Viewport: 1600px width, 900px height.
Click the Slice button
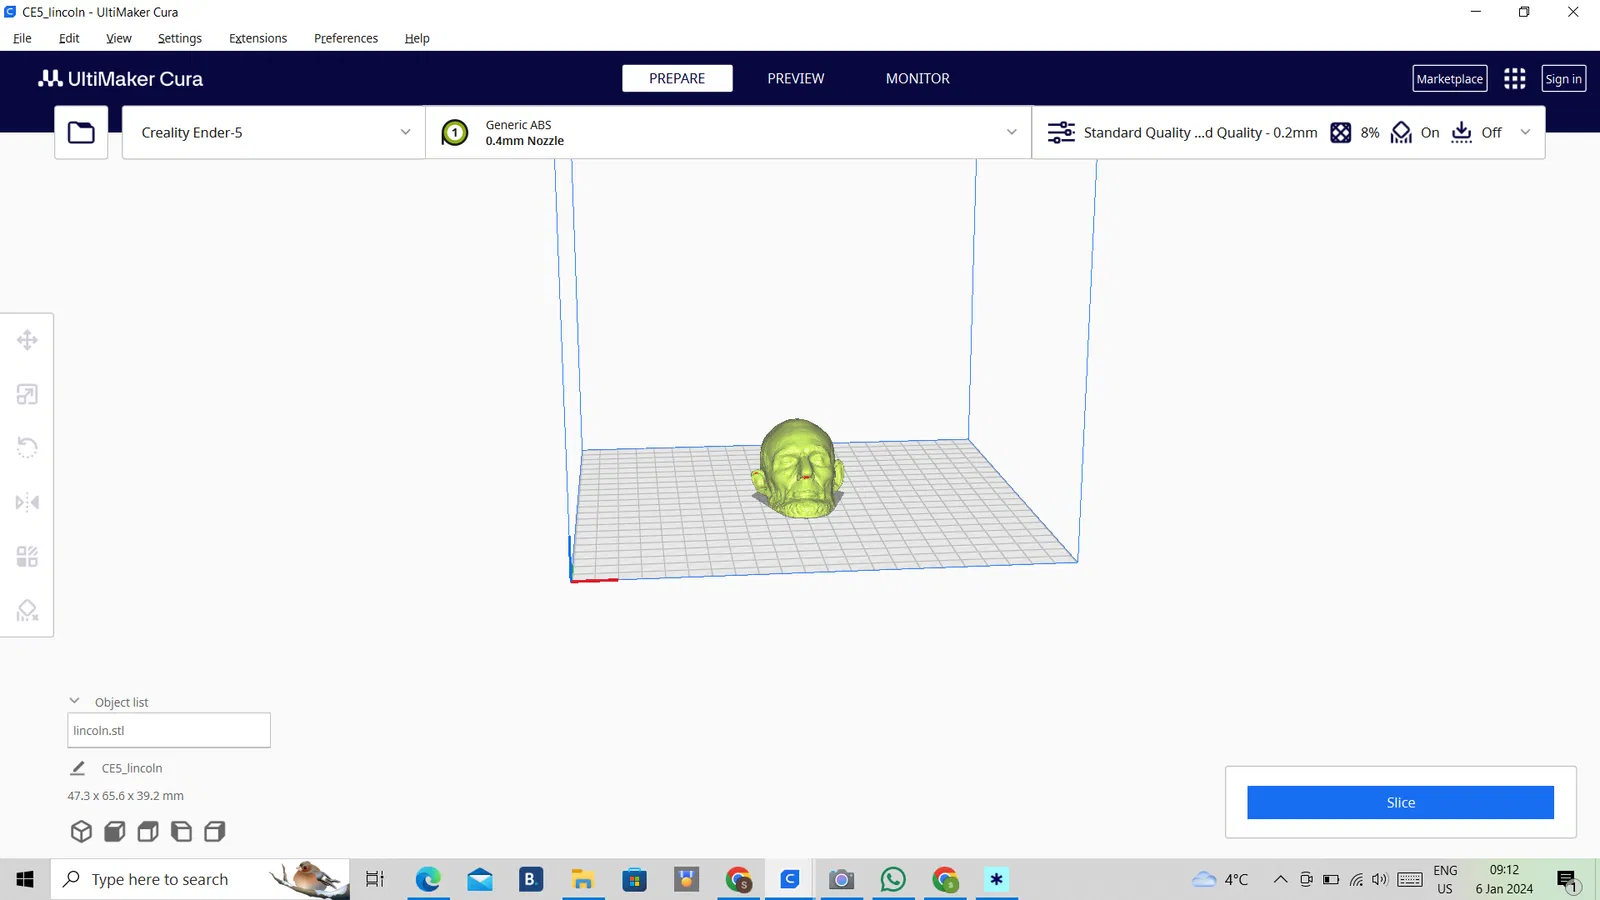[1400, 802]
